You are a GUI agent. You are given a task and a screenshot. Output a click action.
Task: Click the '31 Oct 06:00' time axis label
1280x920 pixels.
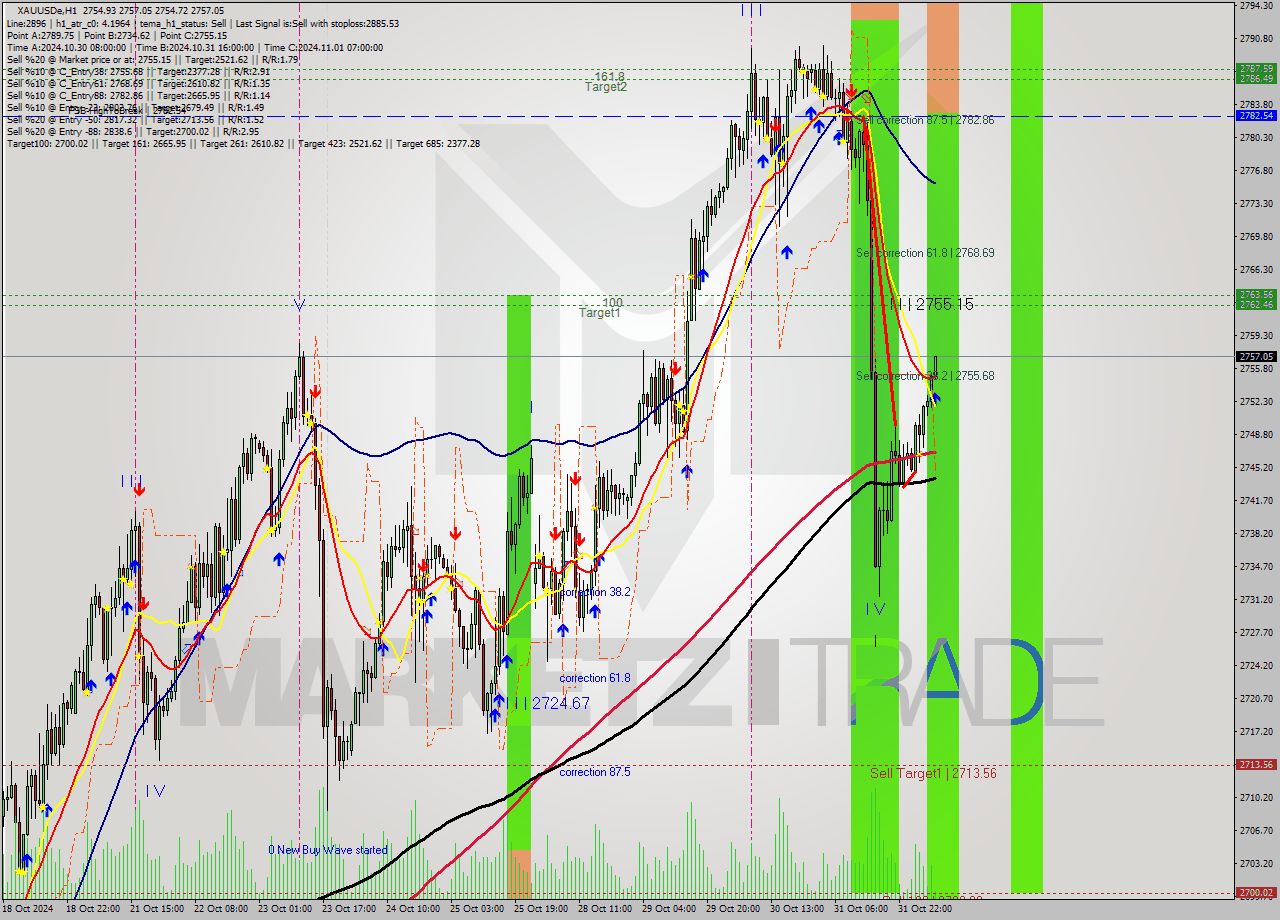pyautogui.click(x=861, y=909)
